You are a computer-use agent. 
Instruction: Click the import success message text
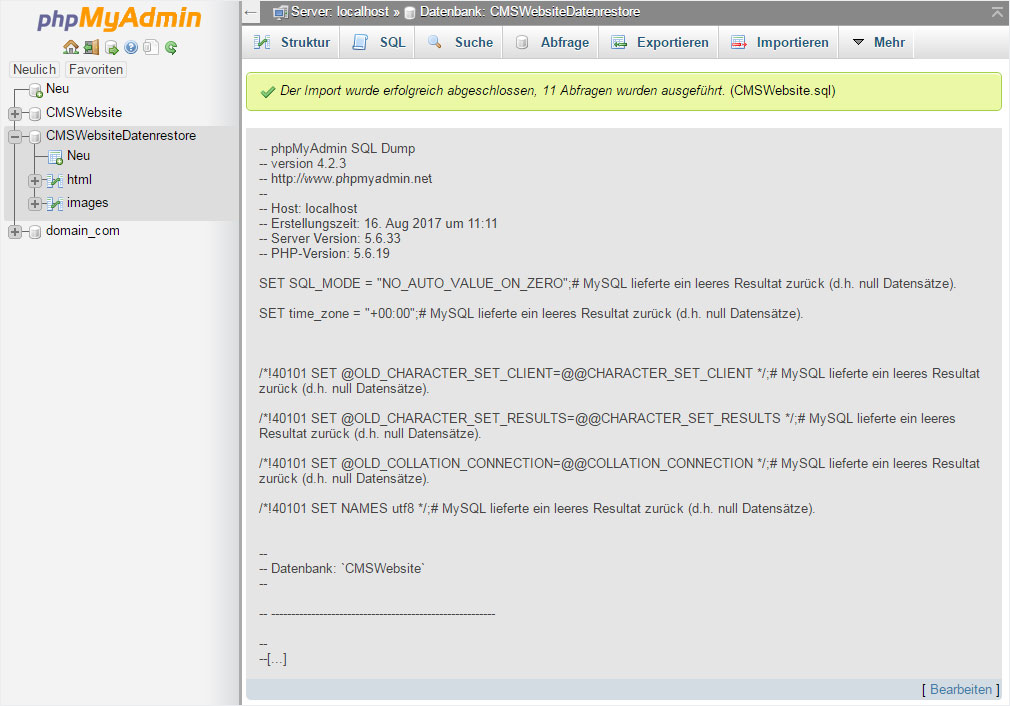point(558,91)
